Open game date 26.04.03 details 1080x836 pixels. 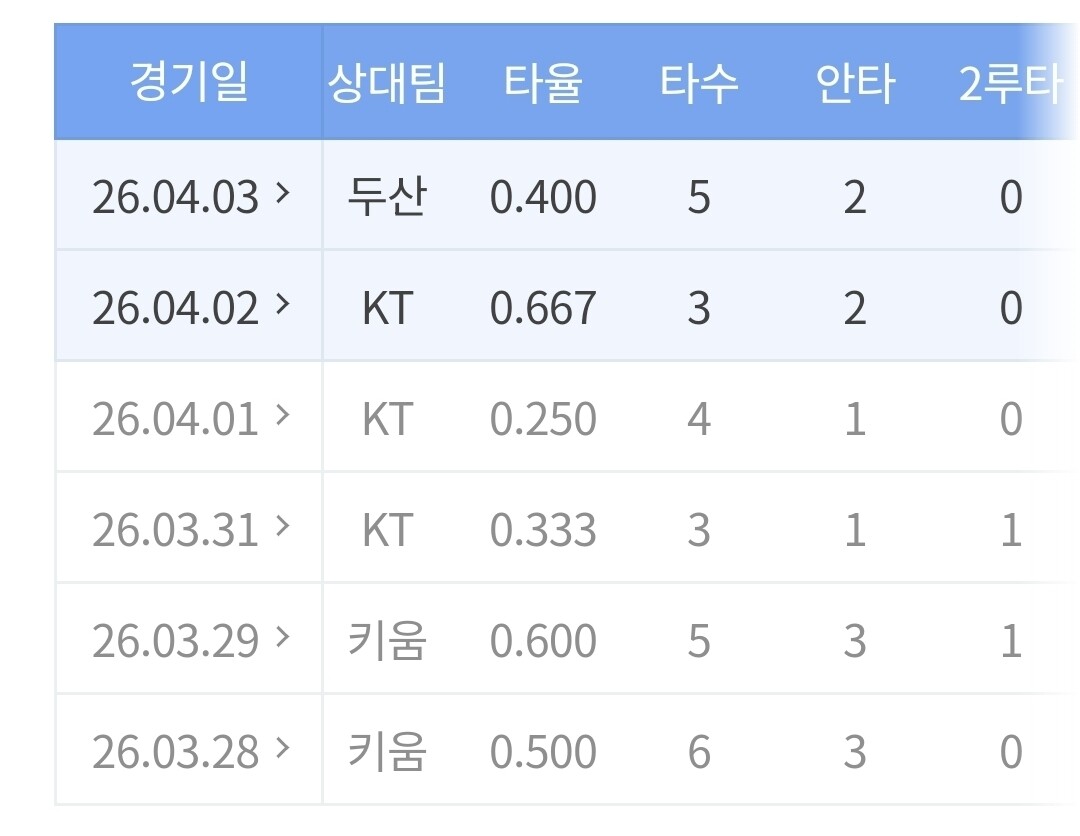pos(175,197)
